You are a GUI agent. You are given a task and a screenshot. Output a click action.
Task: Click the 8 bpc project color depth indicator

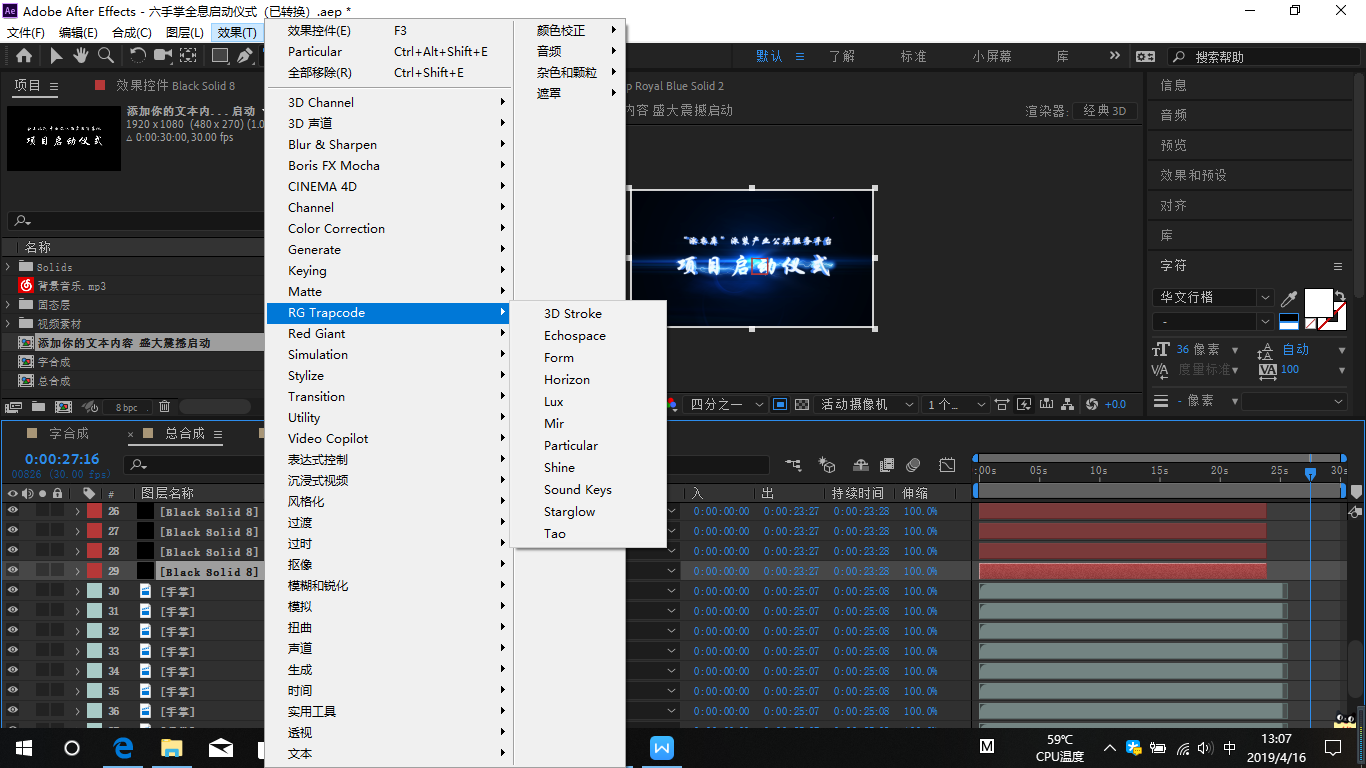click(x=126, y=406)
